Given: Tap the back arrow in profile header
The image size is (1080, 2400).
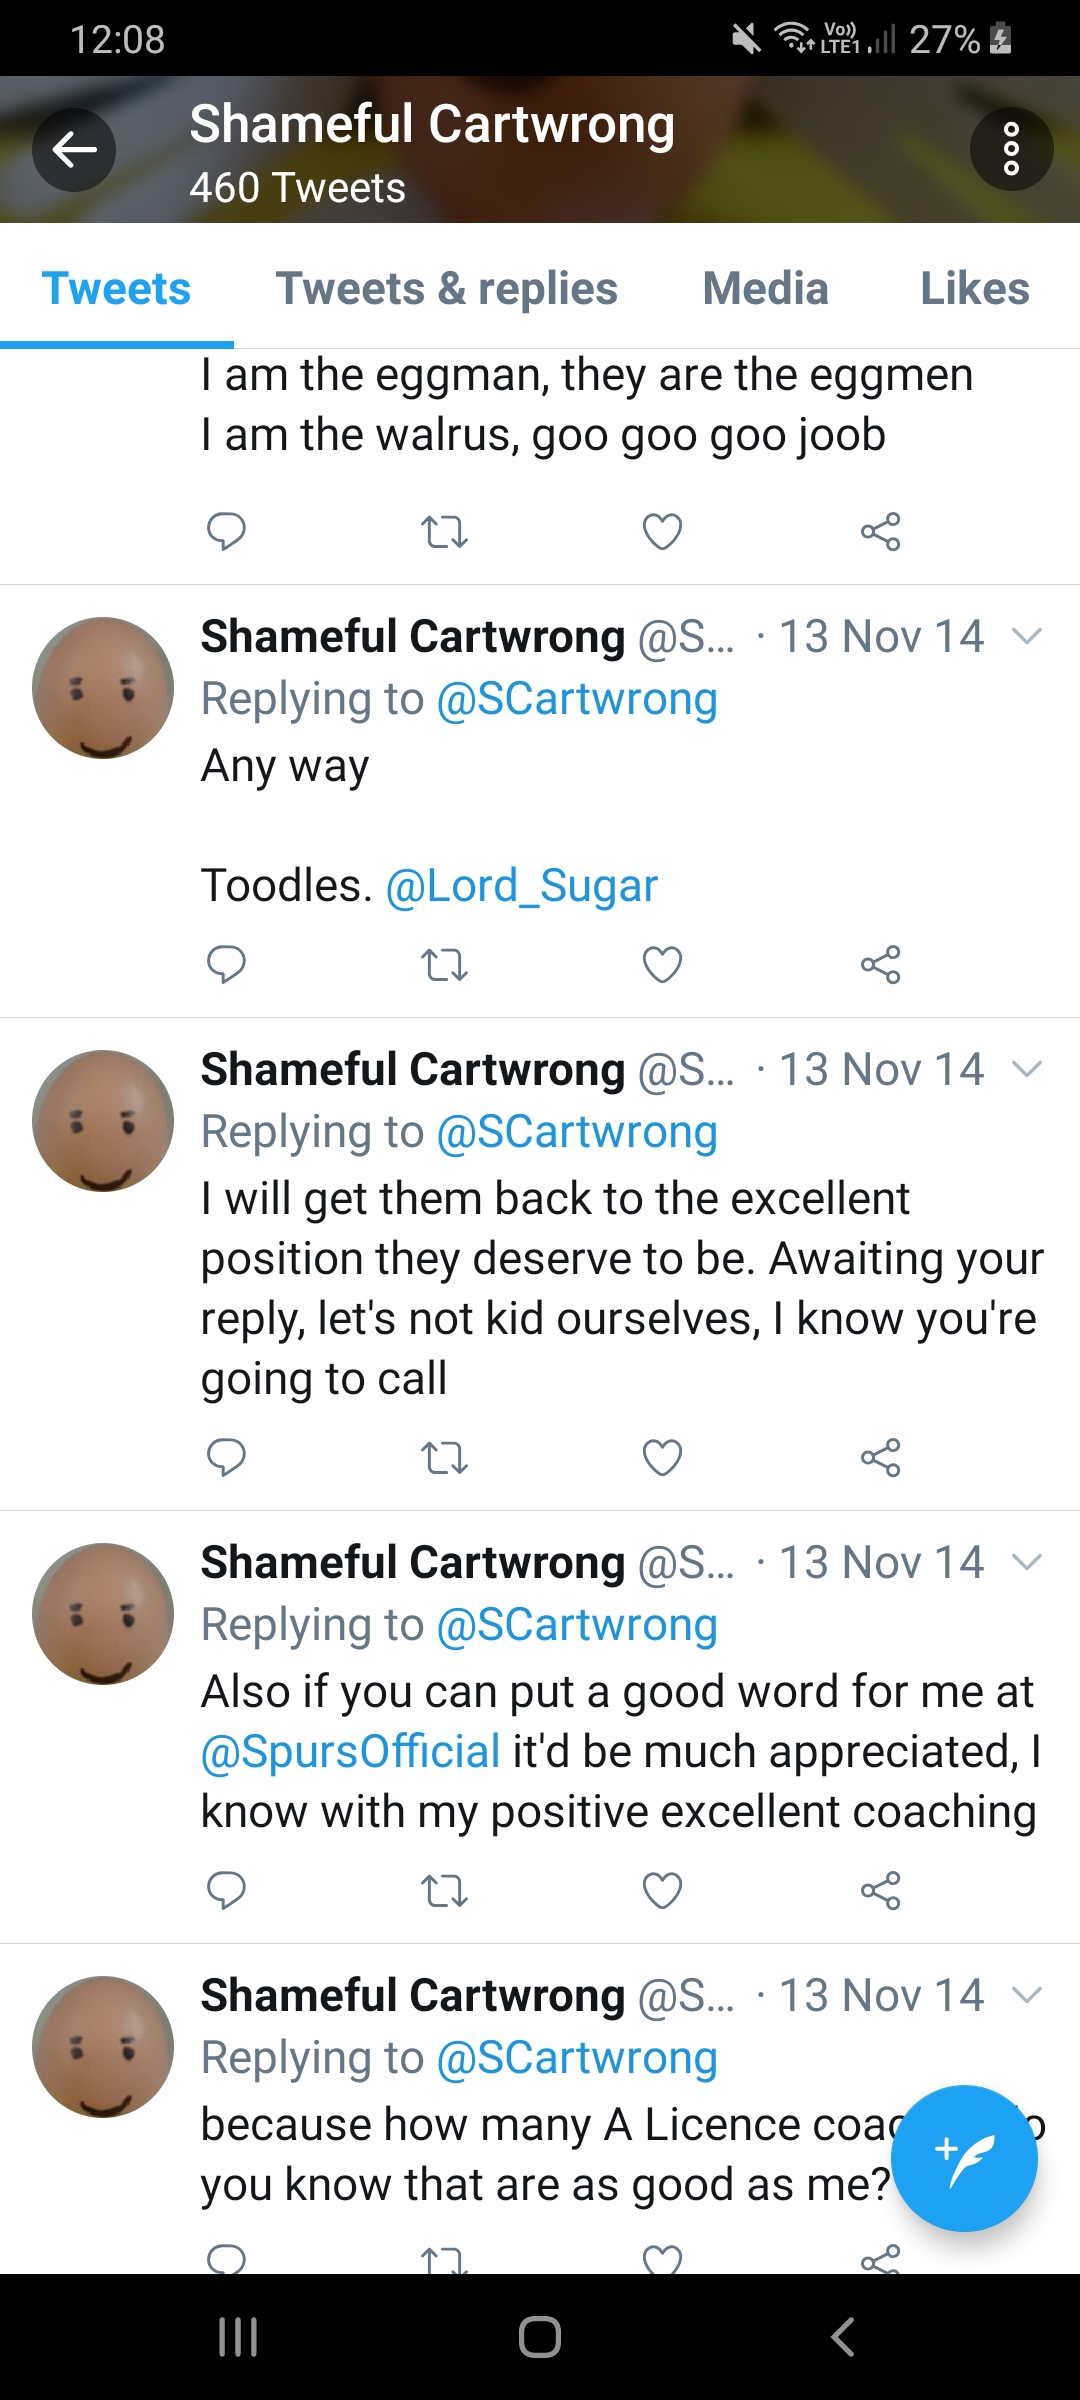Looking at the screenshot, I should (74, 150).
